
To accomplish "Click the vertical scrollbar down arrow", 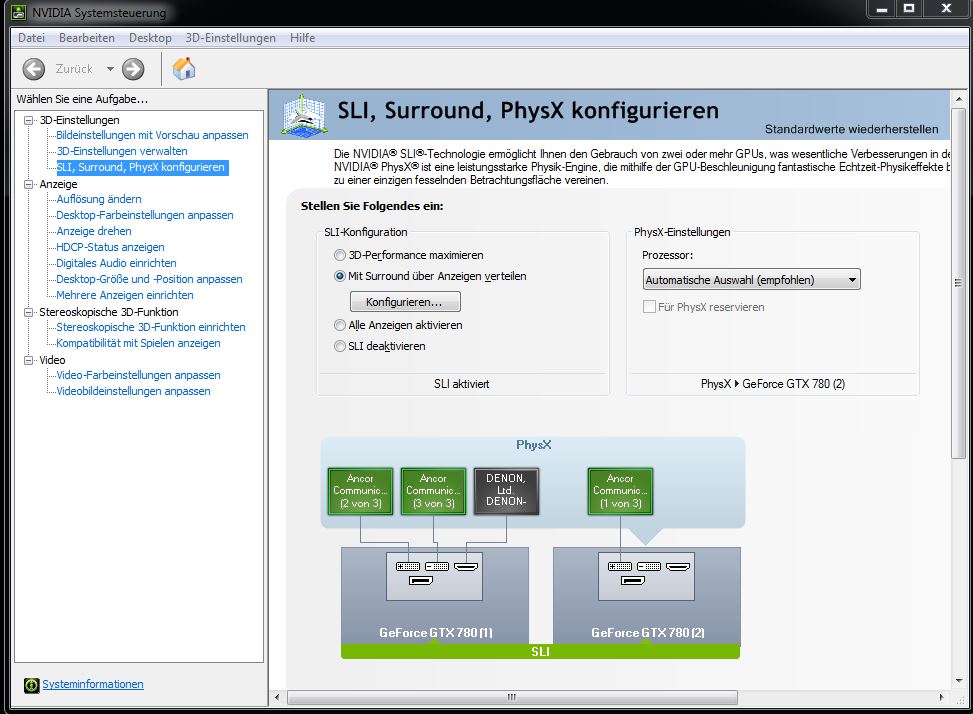I will point(958,681).
